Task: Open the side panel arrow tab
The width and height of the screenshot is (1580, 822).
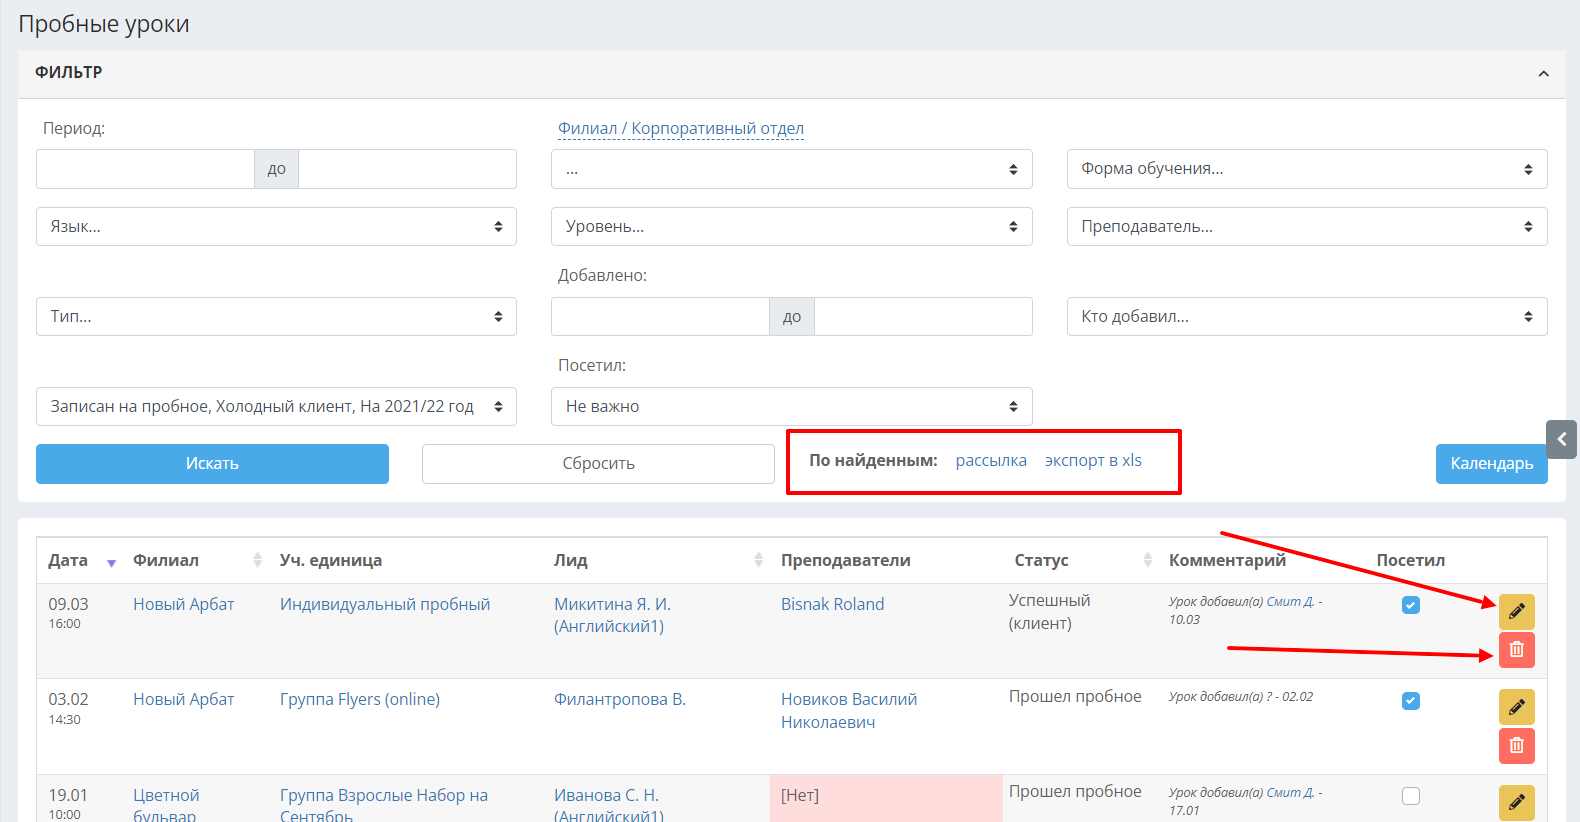Action: point(1561,439)
